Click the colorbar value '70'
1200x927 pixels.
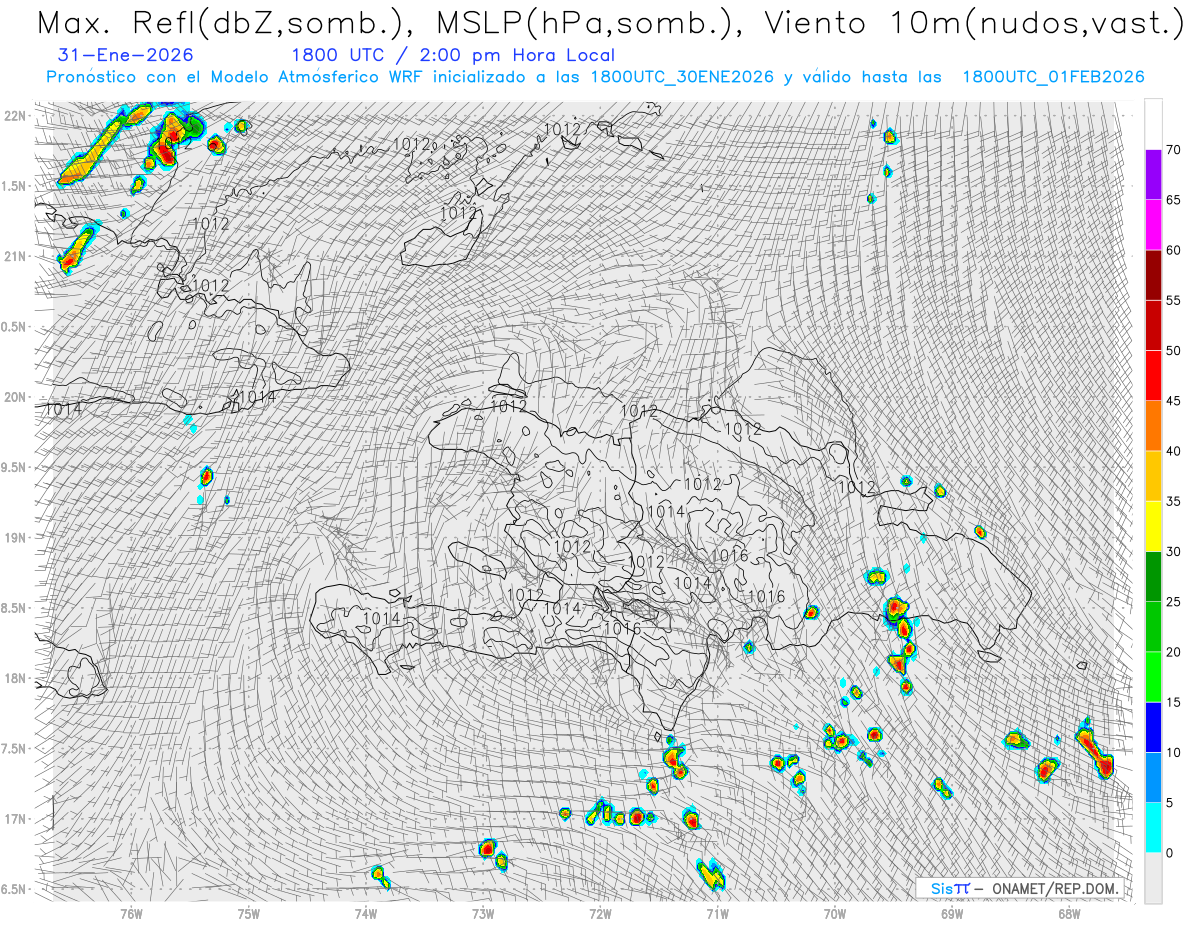pos(1173,150)
